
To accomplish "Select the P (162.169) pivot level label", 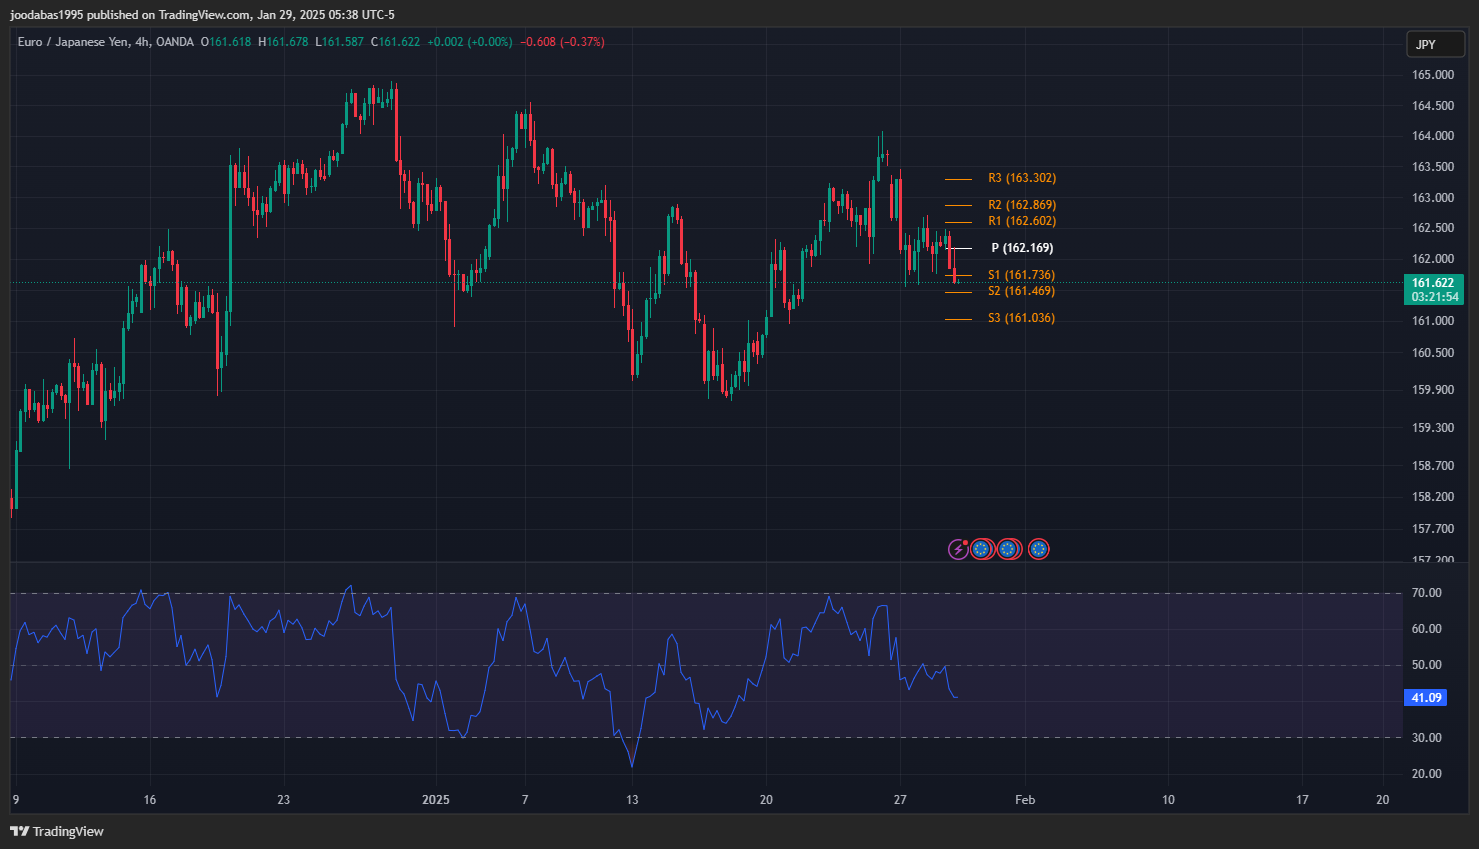I will pos(1022,248).
